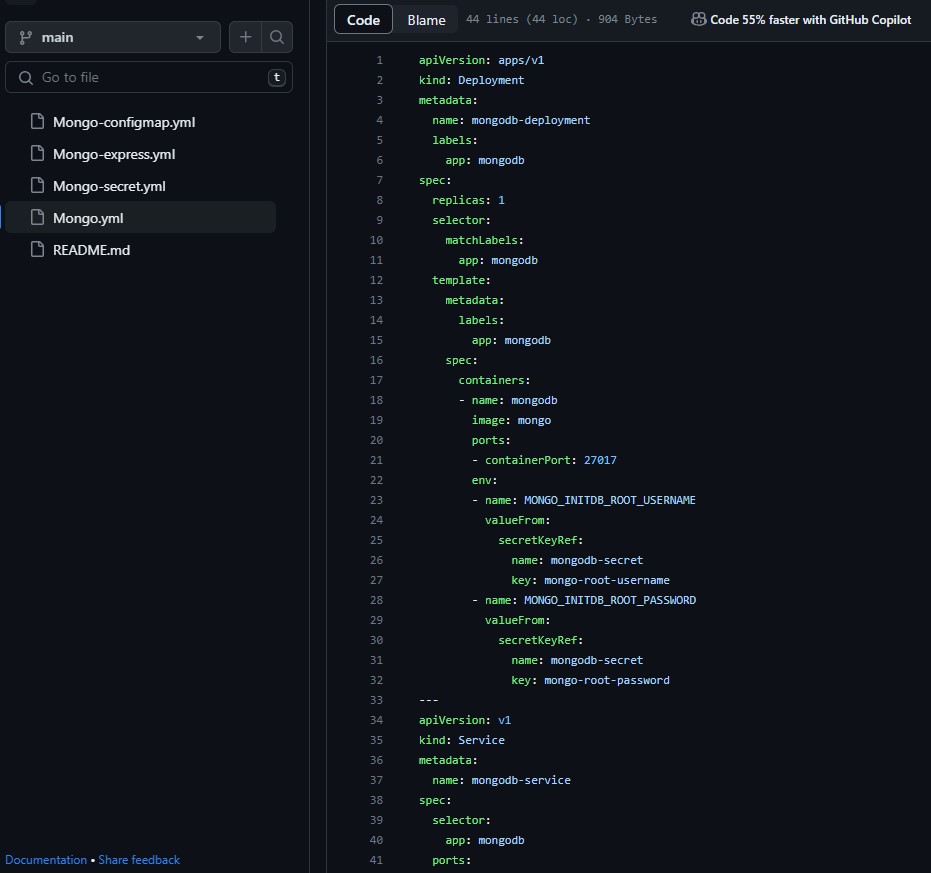
Task: Click line number 23 in gutter
Action: (x=376, y=500)
